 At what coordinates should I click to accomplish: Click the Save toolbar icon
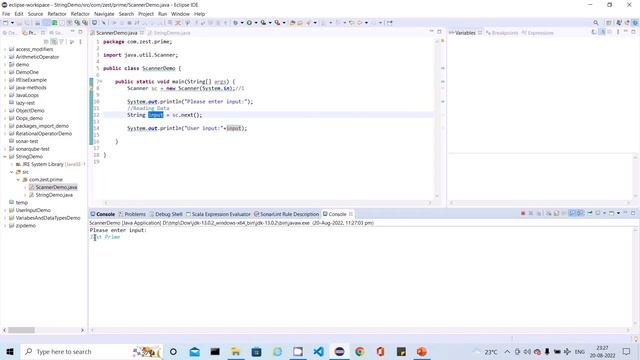pyautogui.click(x=19, y=23)
